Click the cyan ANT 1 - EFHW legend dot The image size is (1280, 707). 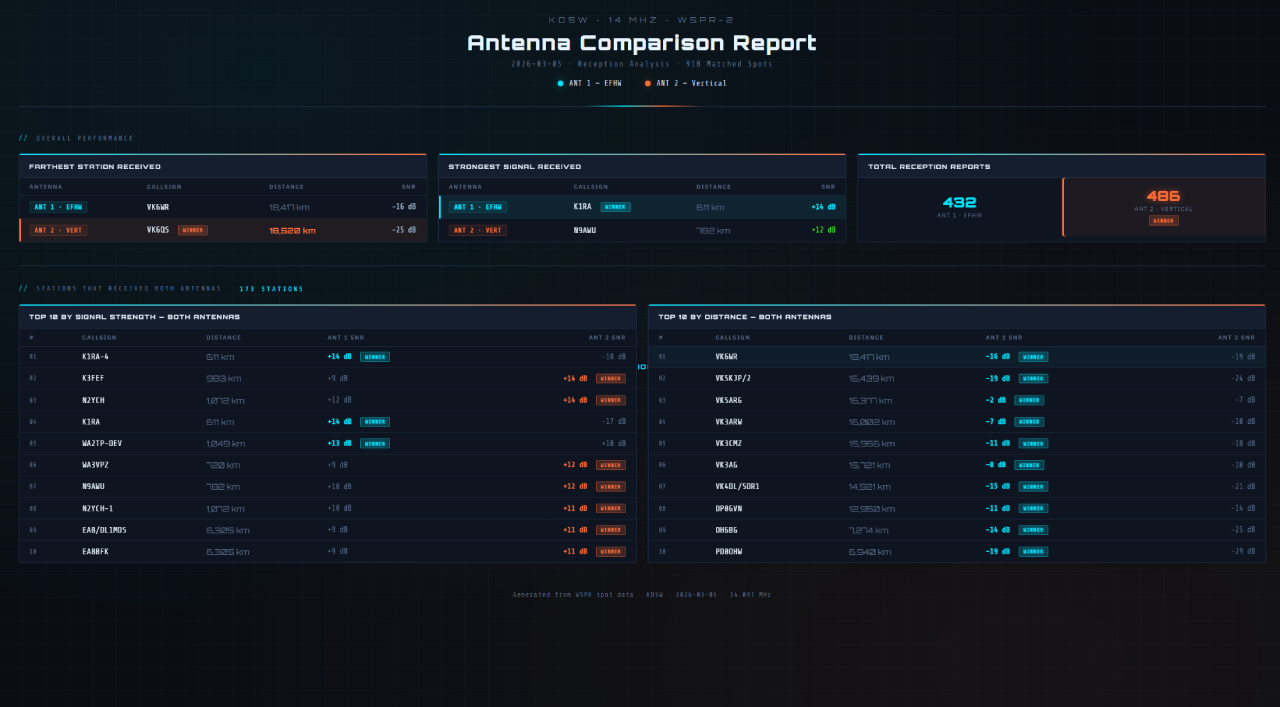(x=561, y=84)
